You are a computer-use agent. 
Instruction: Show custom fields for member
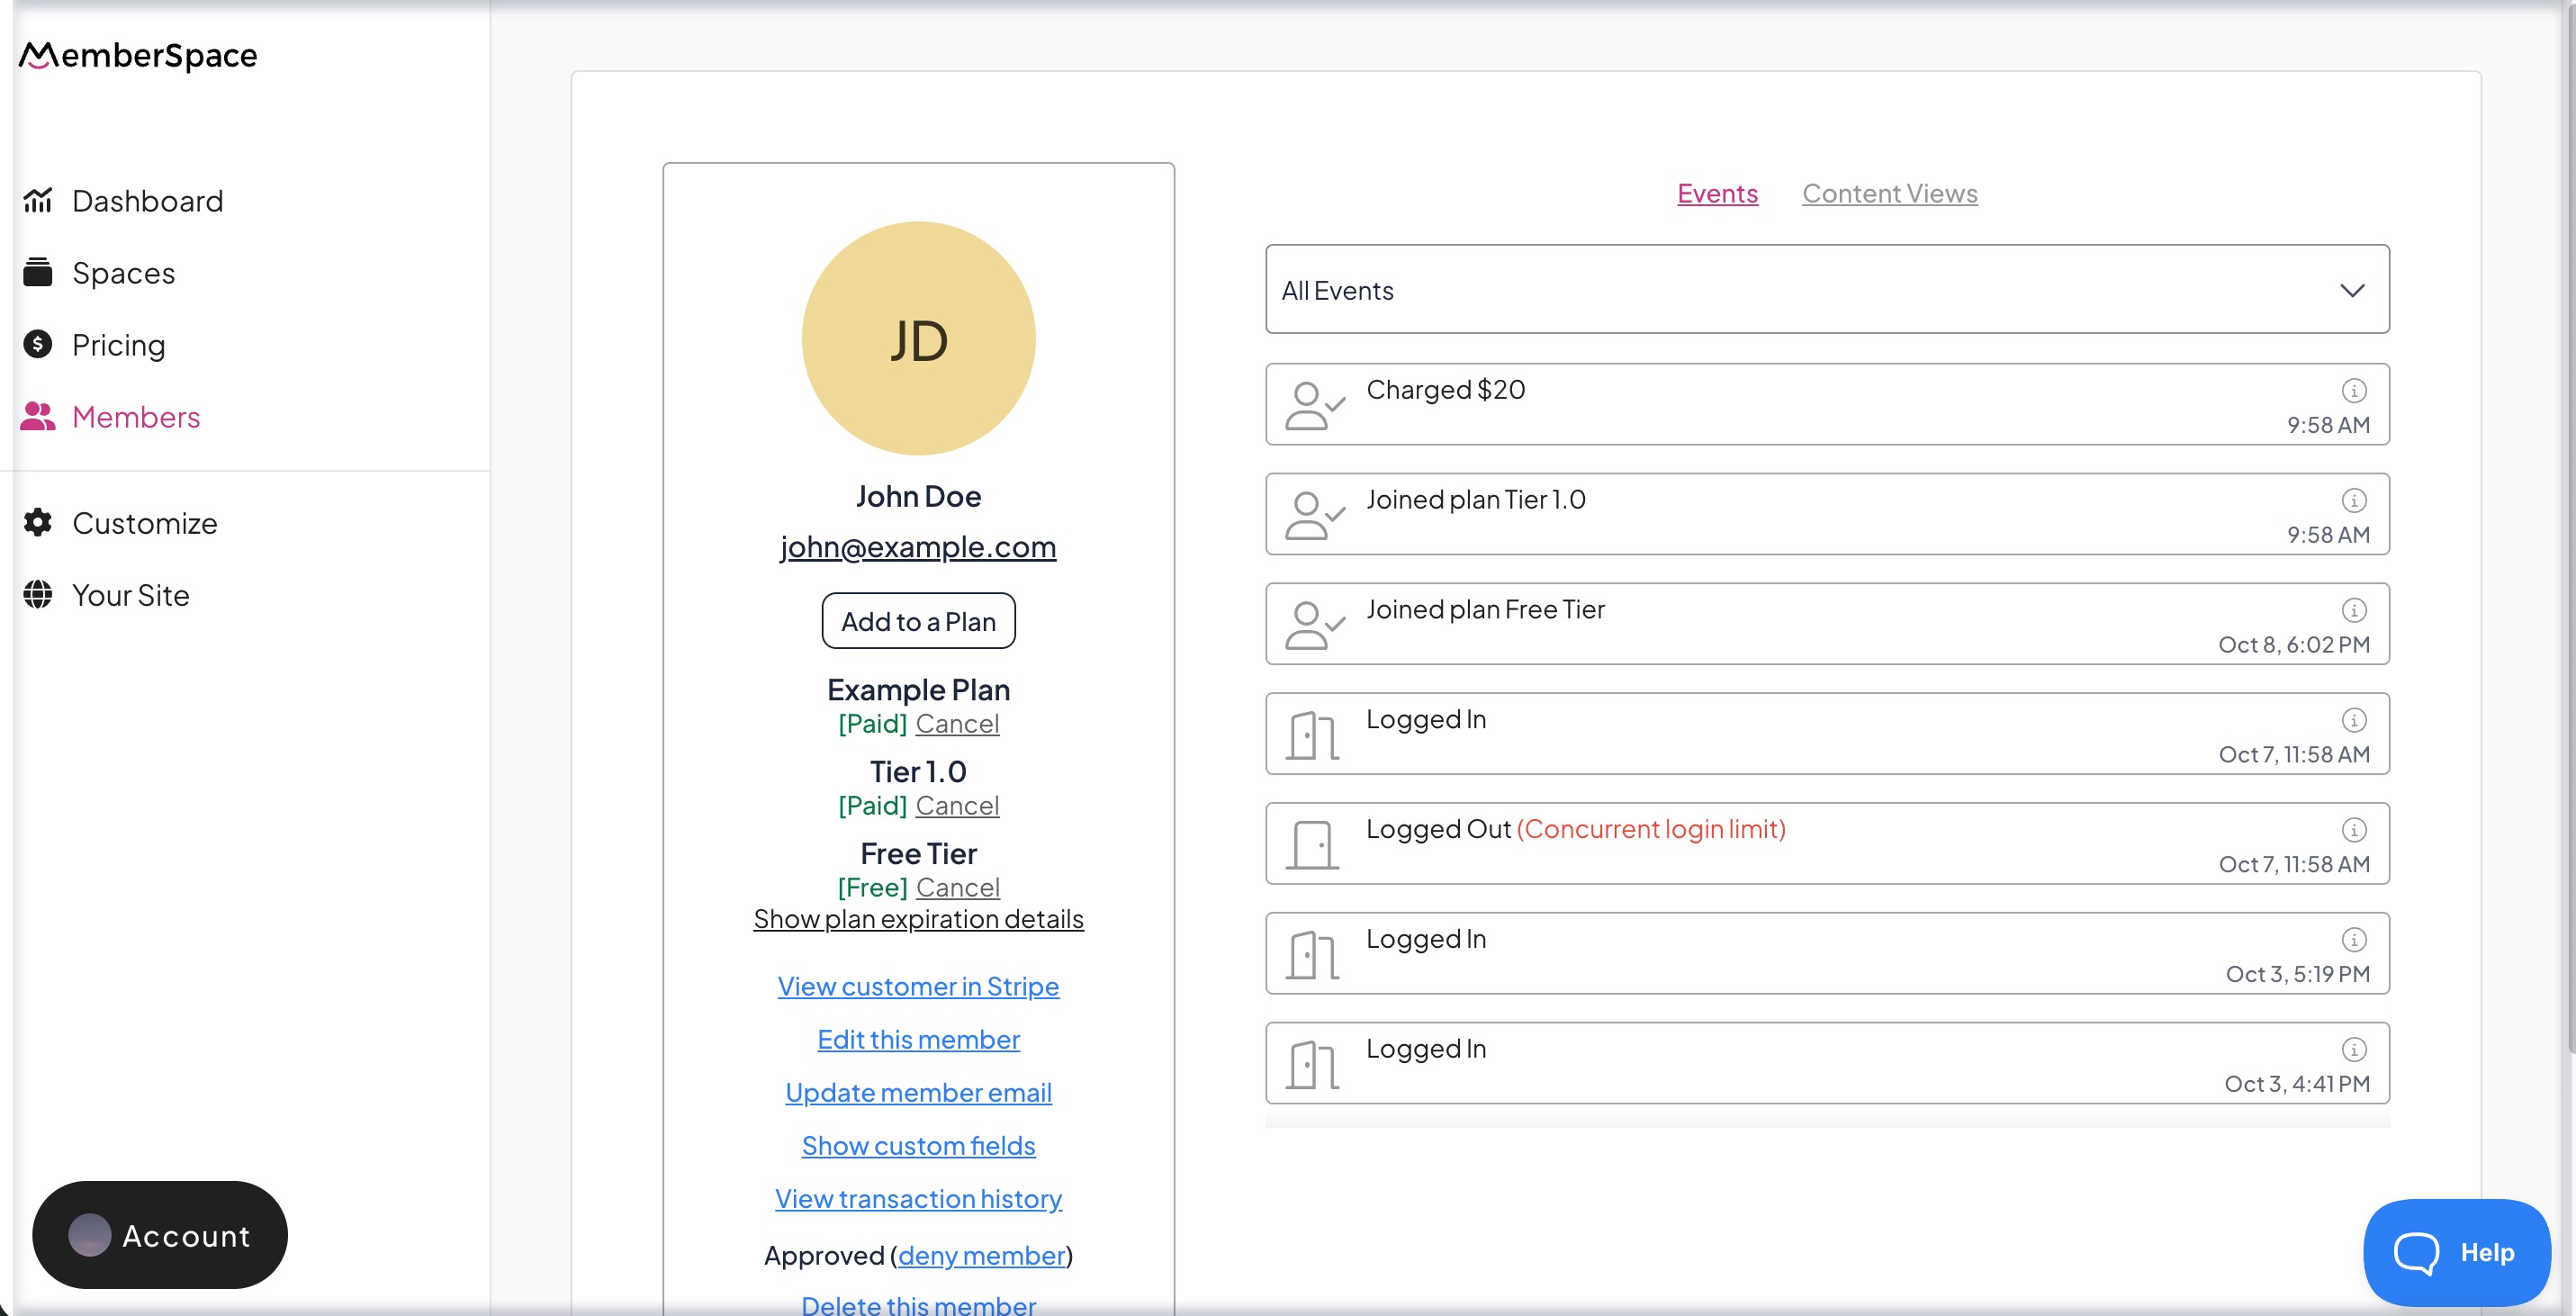917,1145
